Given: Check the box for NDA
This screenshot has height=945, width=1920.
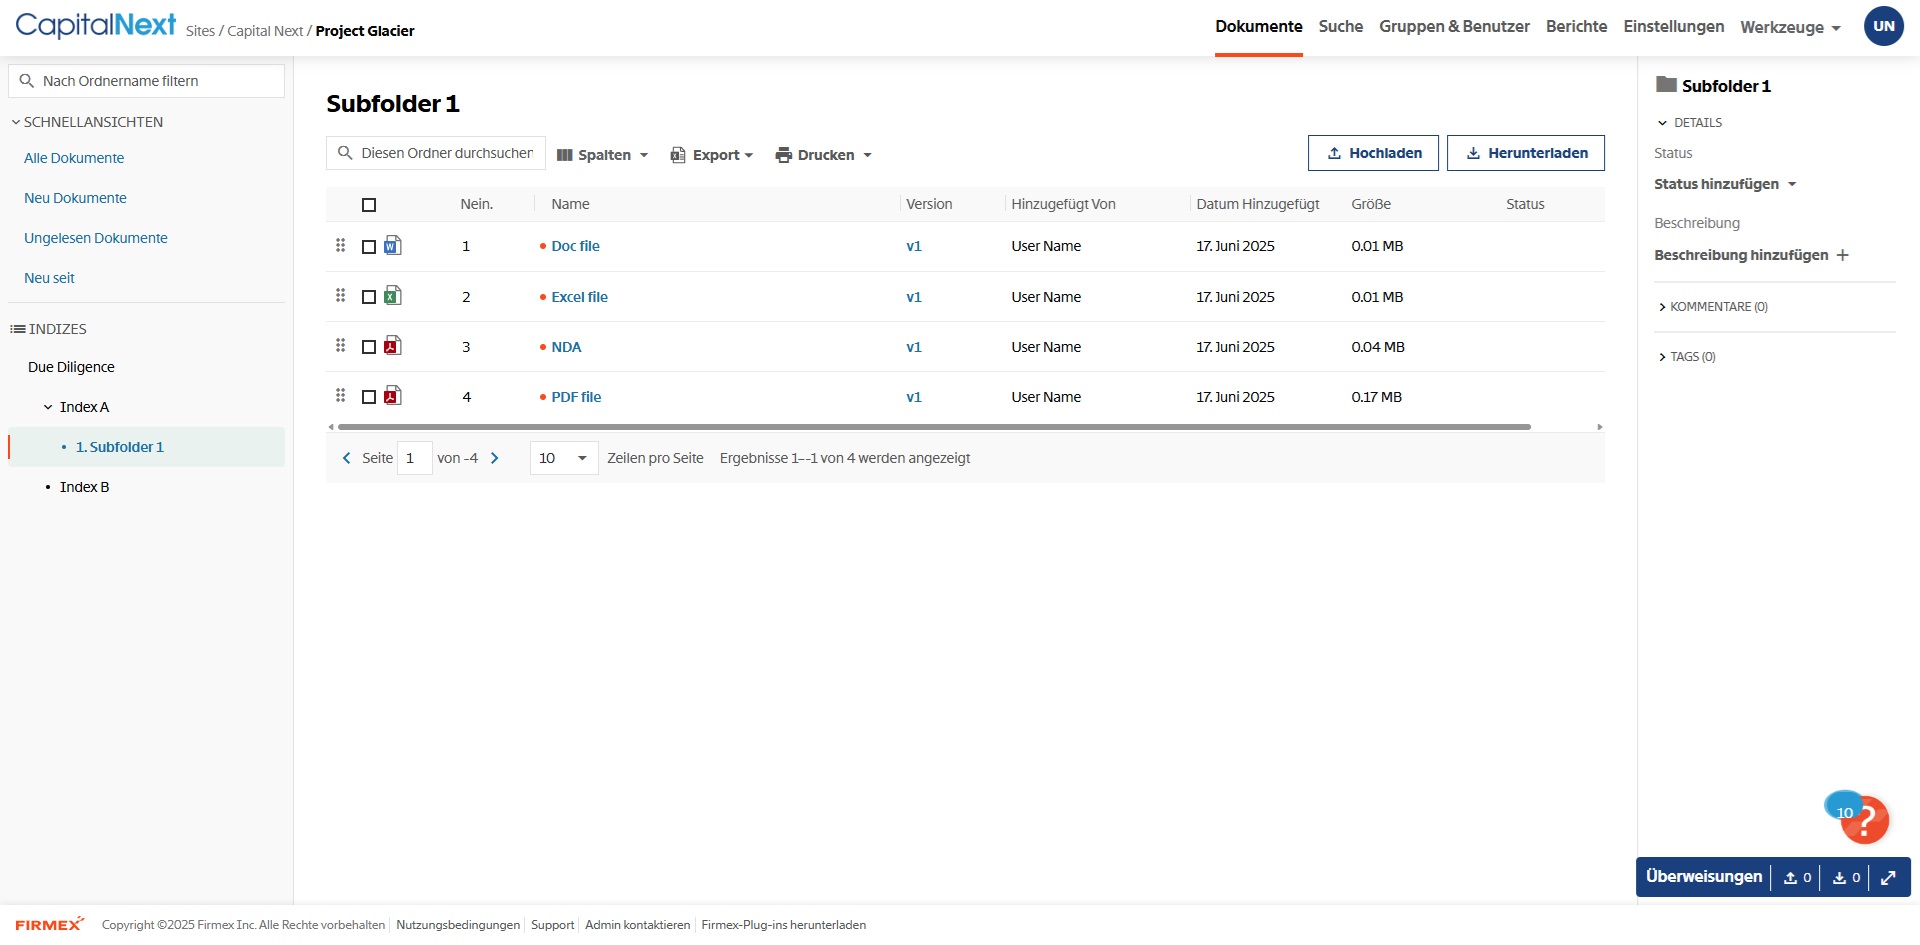Looking at the screenshot, I should (x=369, y=347).
